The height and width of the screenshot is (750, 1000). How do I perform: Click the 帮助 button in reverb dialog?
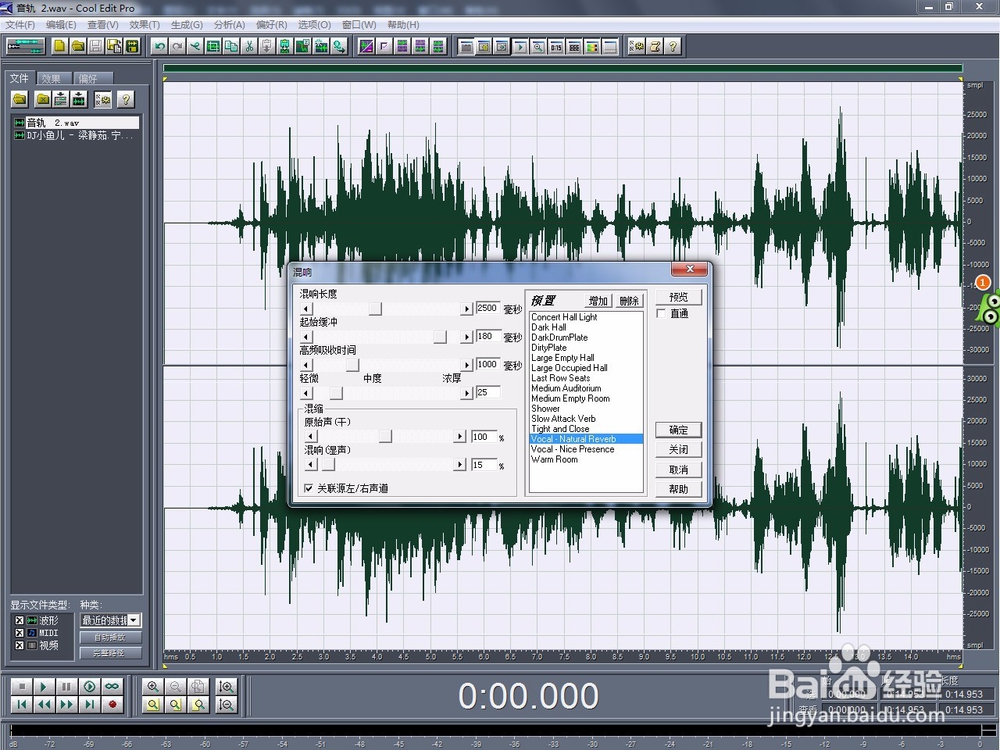tap(679, 489)
